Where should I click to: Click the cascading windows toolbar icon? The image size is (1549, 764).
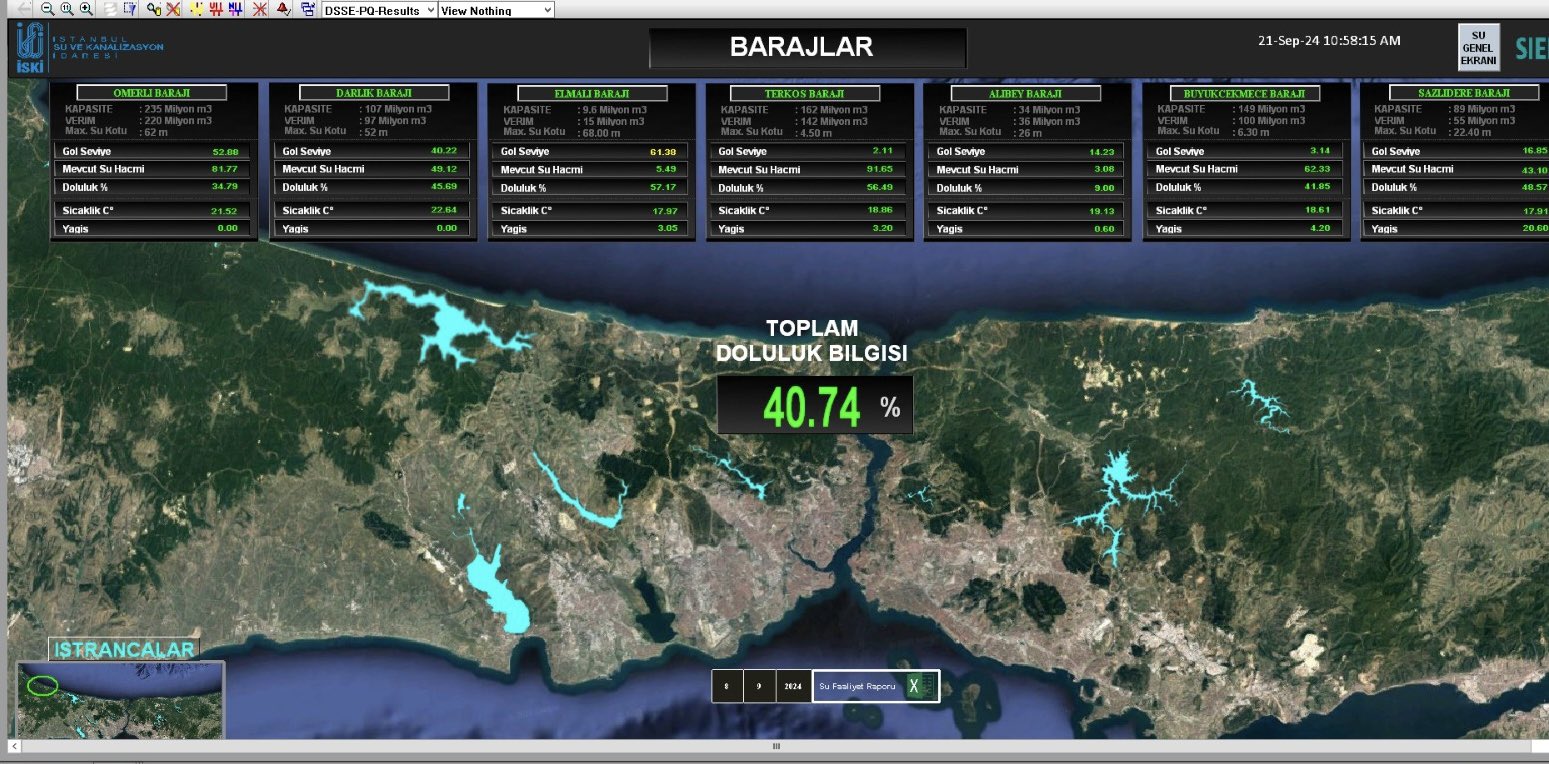click(307, 9)
